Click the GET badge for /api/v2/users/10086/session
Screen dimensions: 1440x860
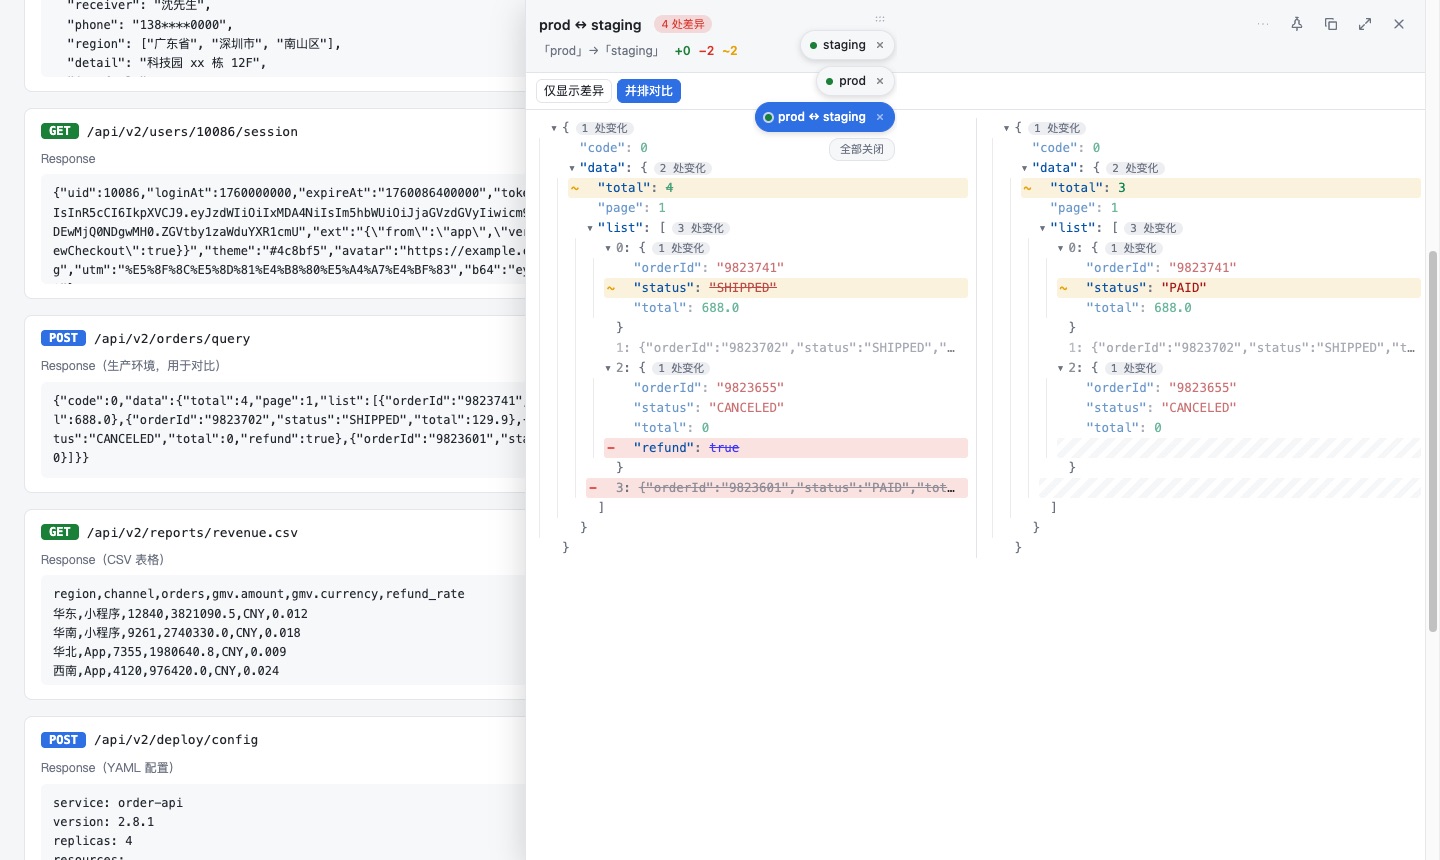click(60, 131)
